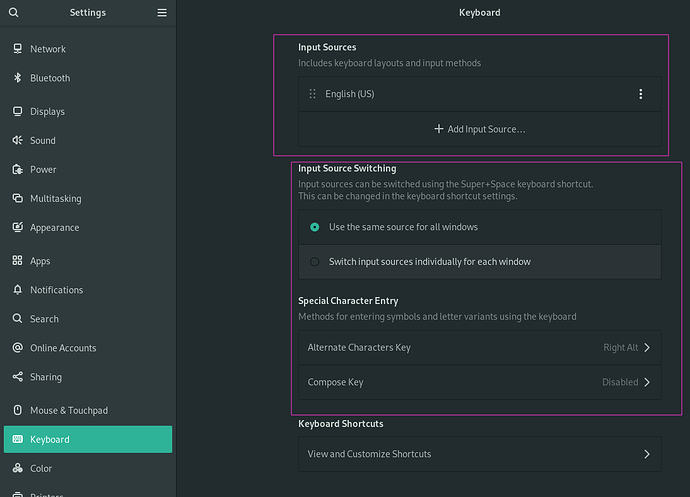Go to Displays settings panel

(47, 112)
